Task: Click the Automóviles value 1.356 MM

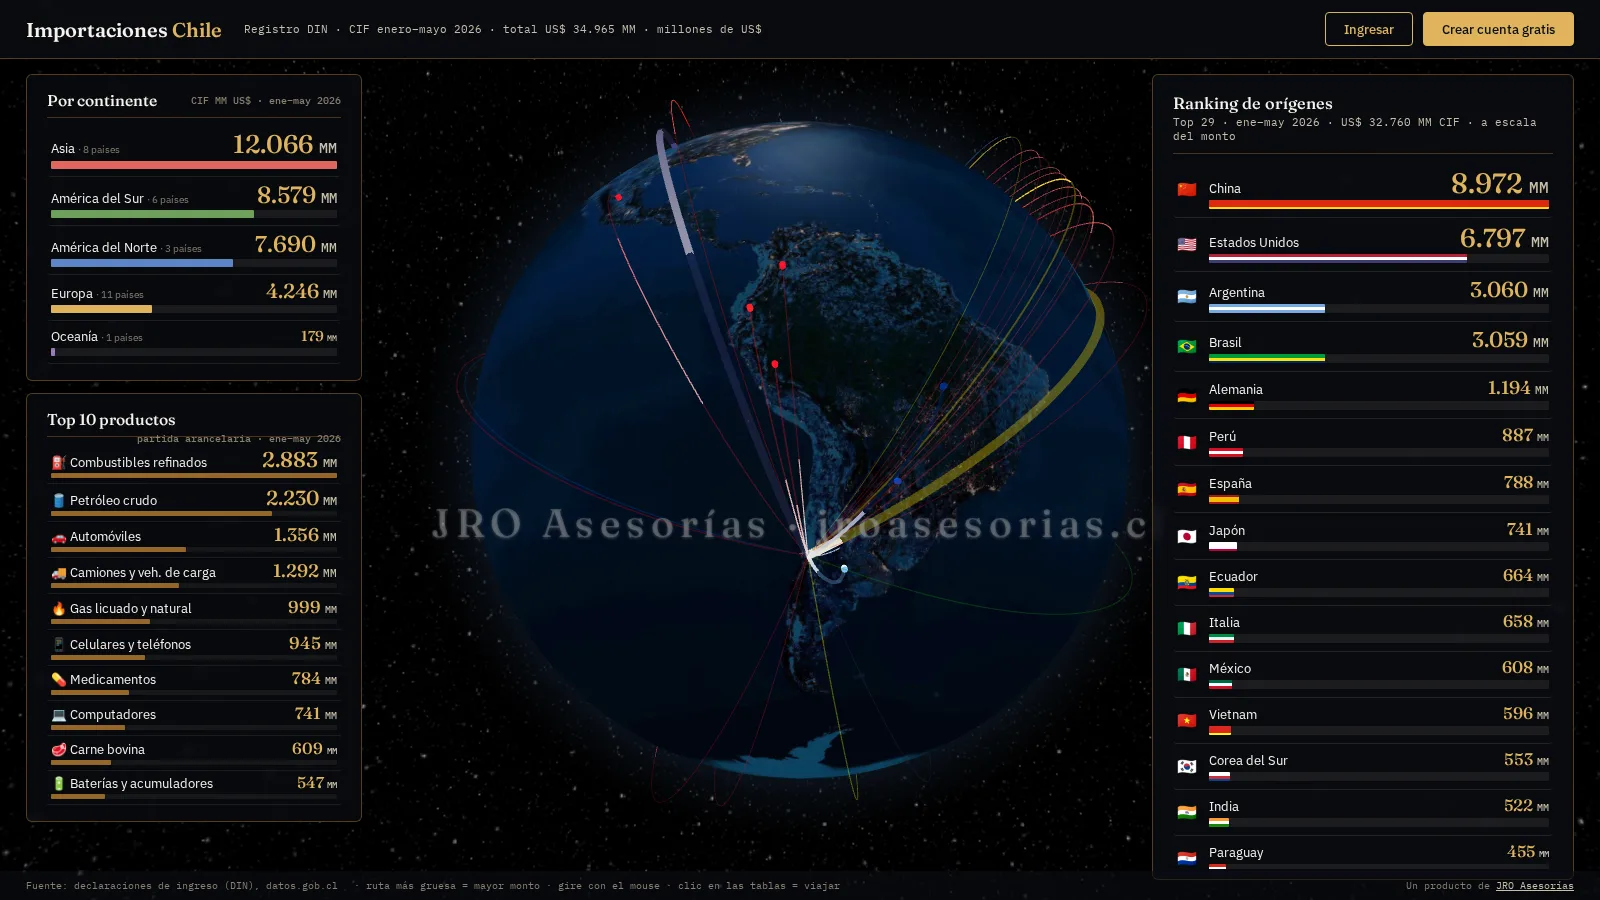Action: [x=305, y=535]
